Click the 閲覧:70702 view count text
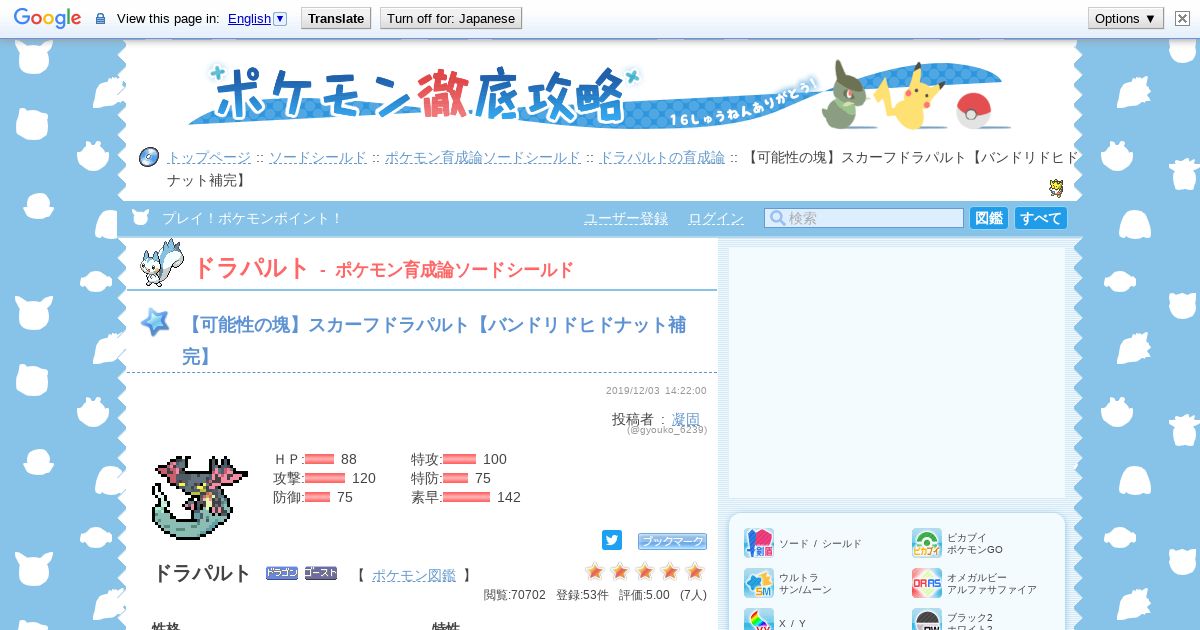Viewport: 1200px width, 630px height. pos(515,595)
